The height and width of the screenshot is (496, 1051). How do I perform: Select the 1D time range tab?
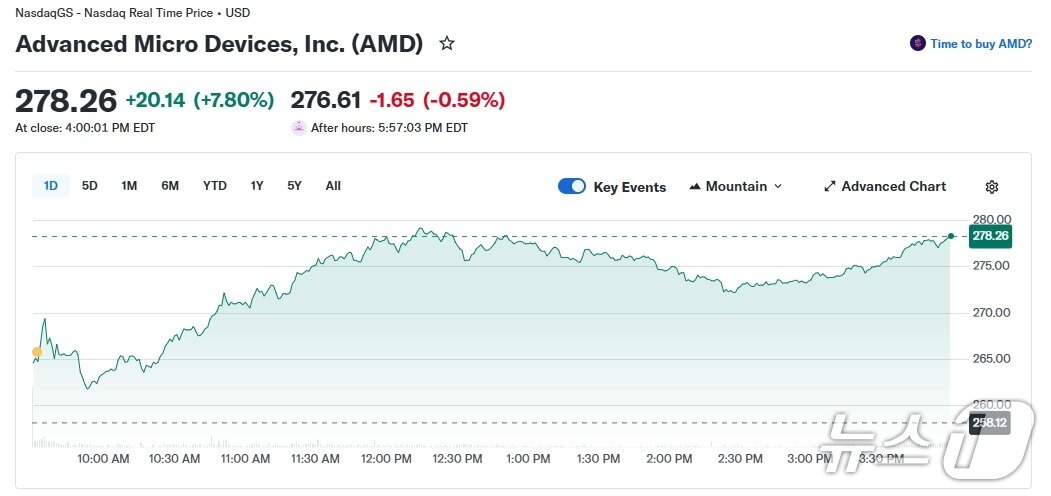(51, 186)
